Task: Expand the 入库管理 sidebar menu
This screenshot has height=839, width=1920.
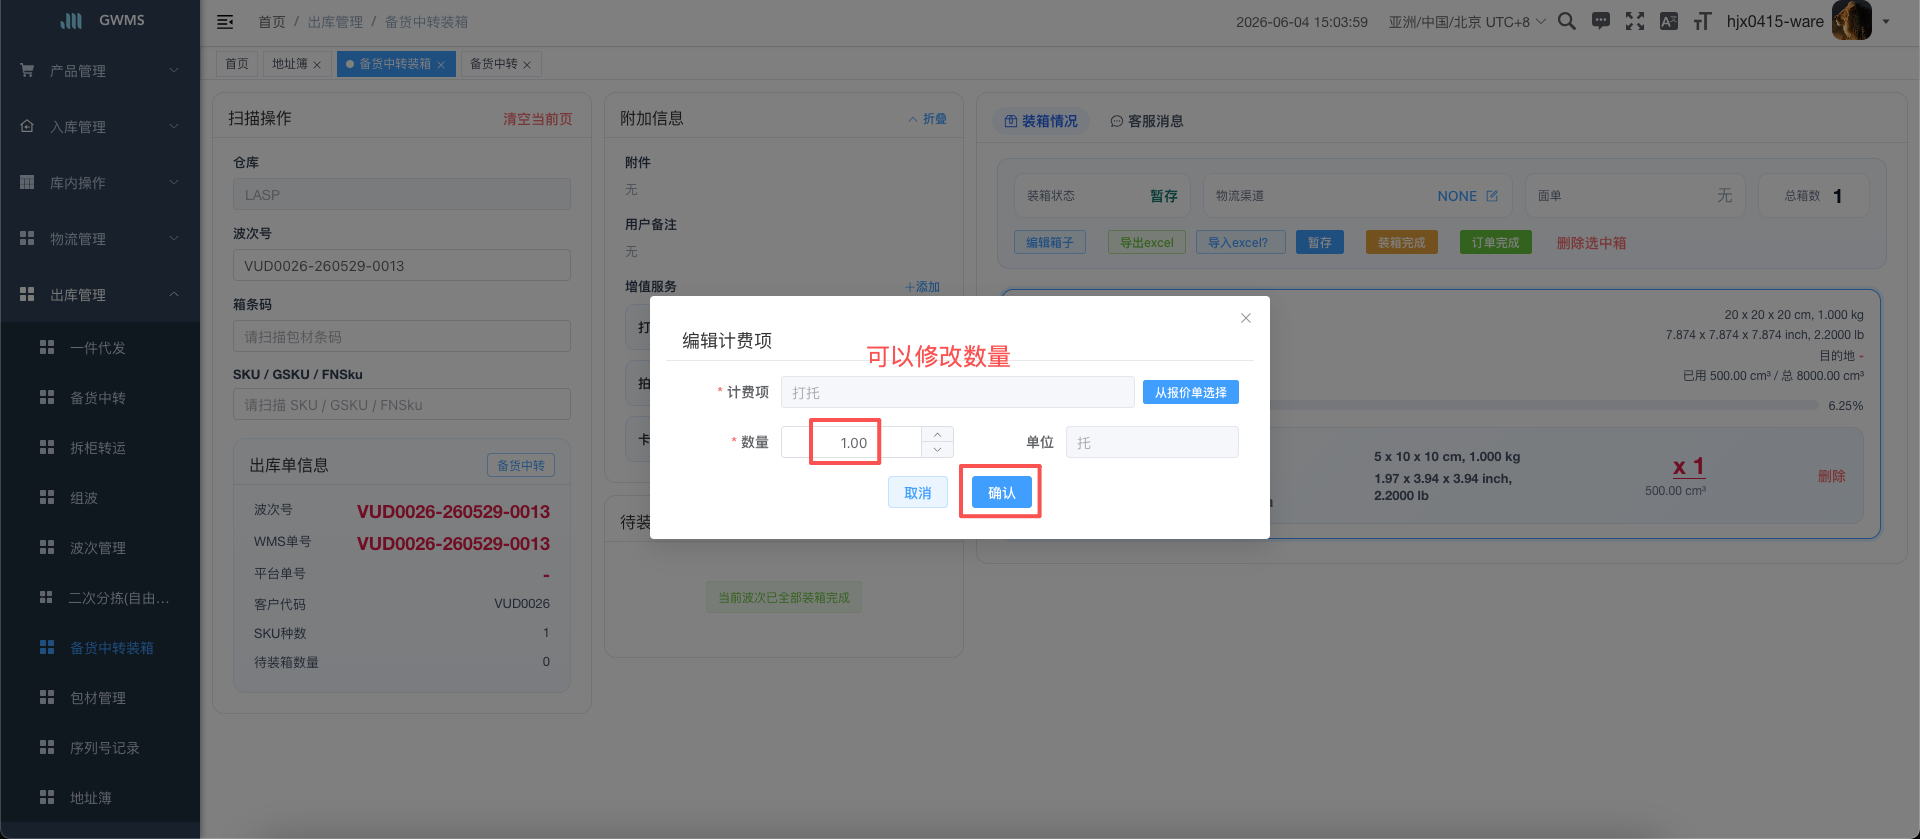Action: 100,127
